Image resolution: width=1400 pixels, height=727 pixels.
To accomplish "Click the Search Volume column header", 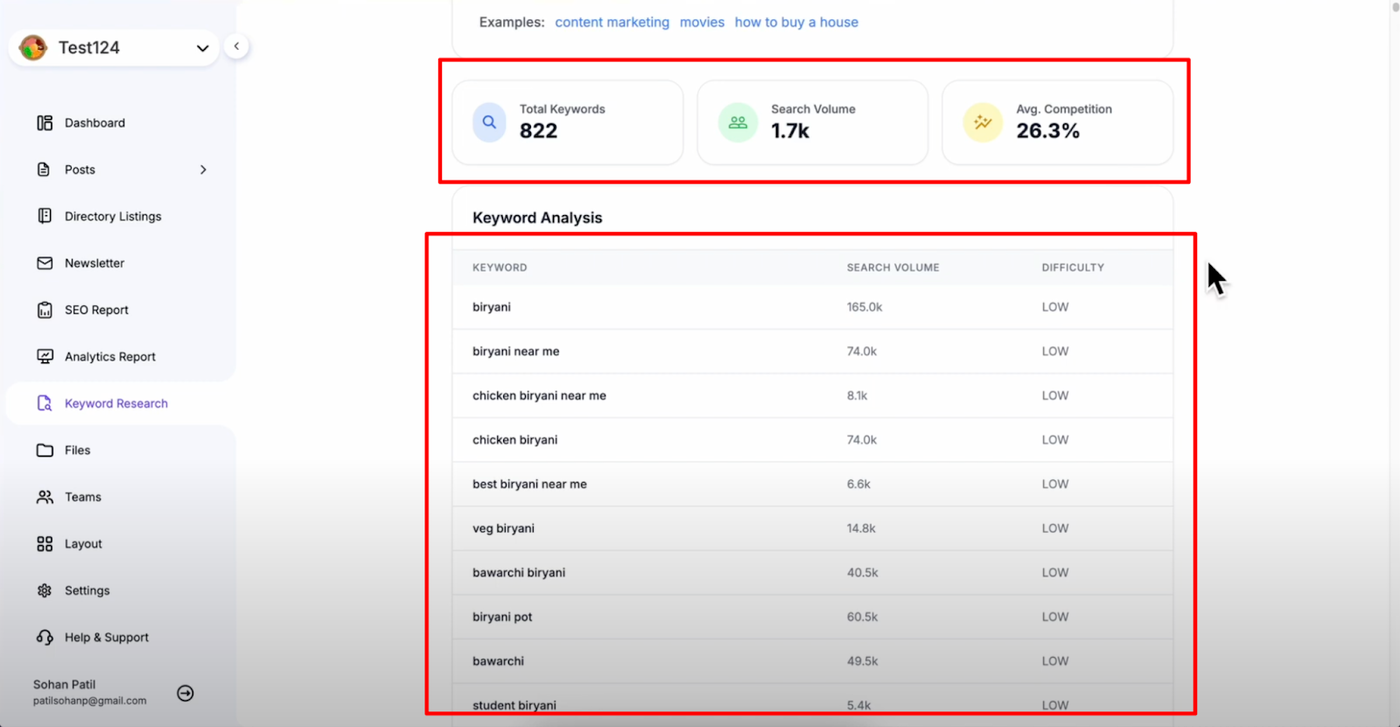I will (x=893, y=268).
